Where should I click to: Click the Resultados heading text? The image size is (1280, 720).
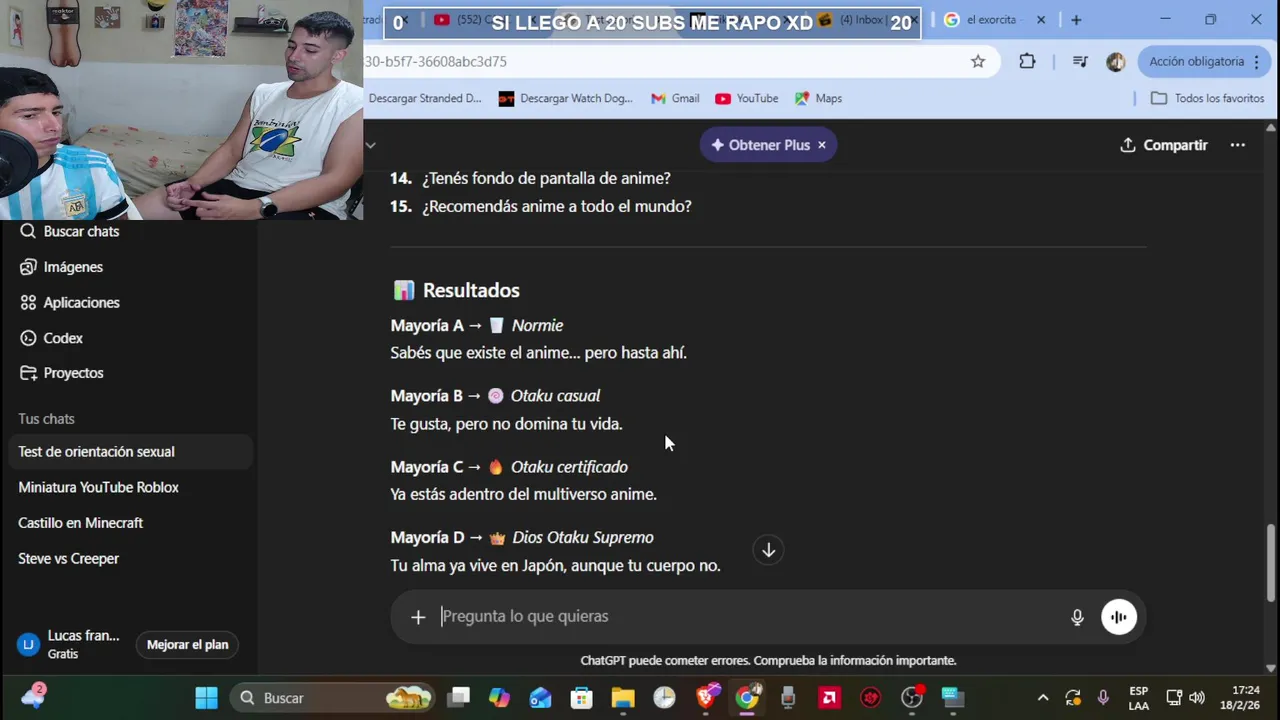pos(471,290)
